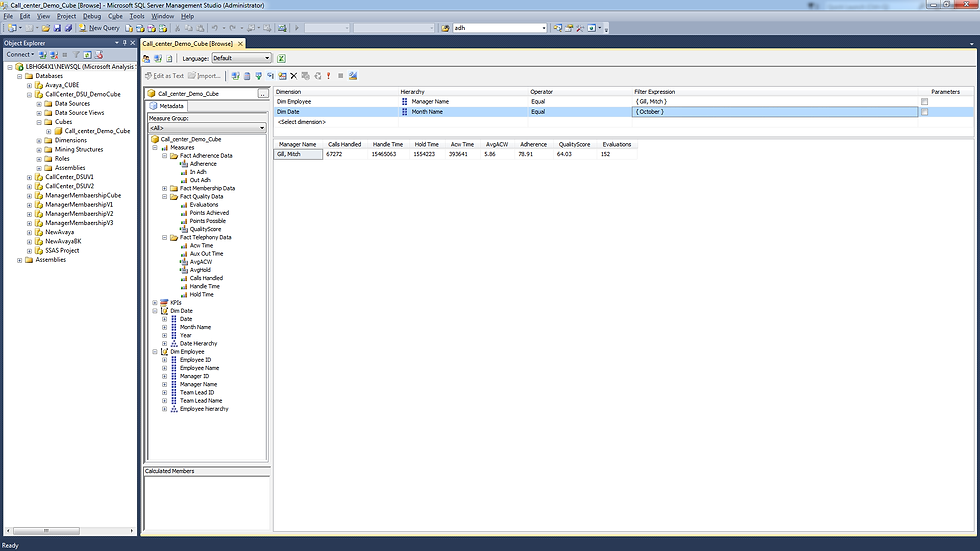Click the Execute play arrow in toolbar

pos(297,28)
